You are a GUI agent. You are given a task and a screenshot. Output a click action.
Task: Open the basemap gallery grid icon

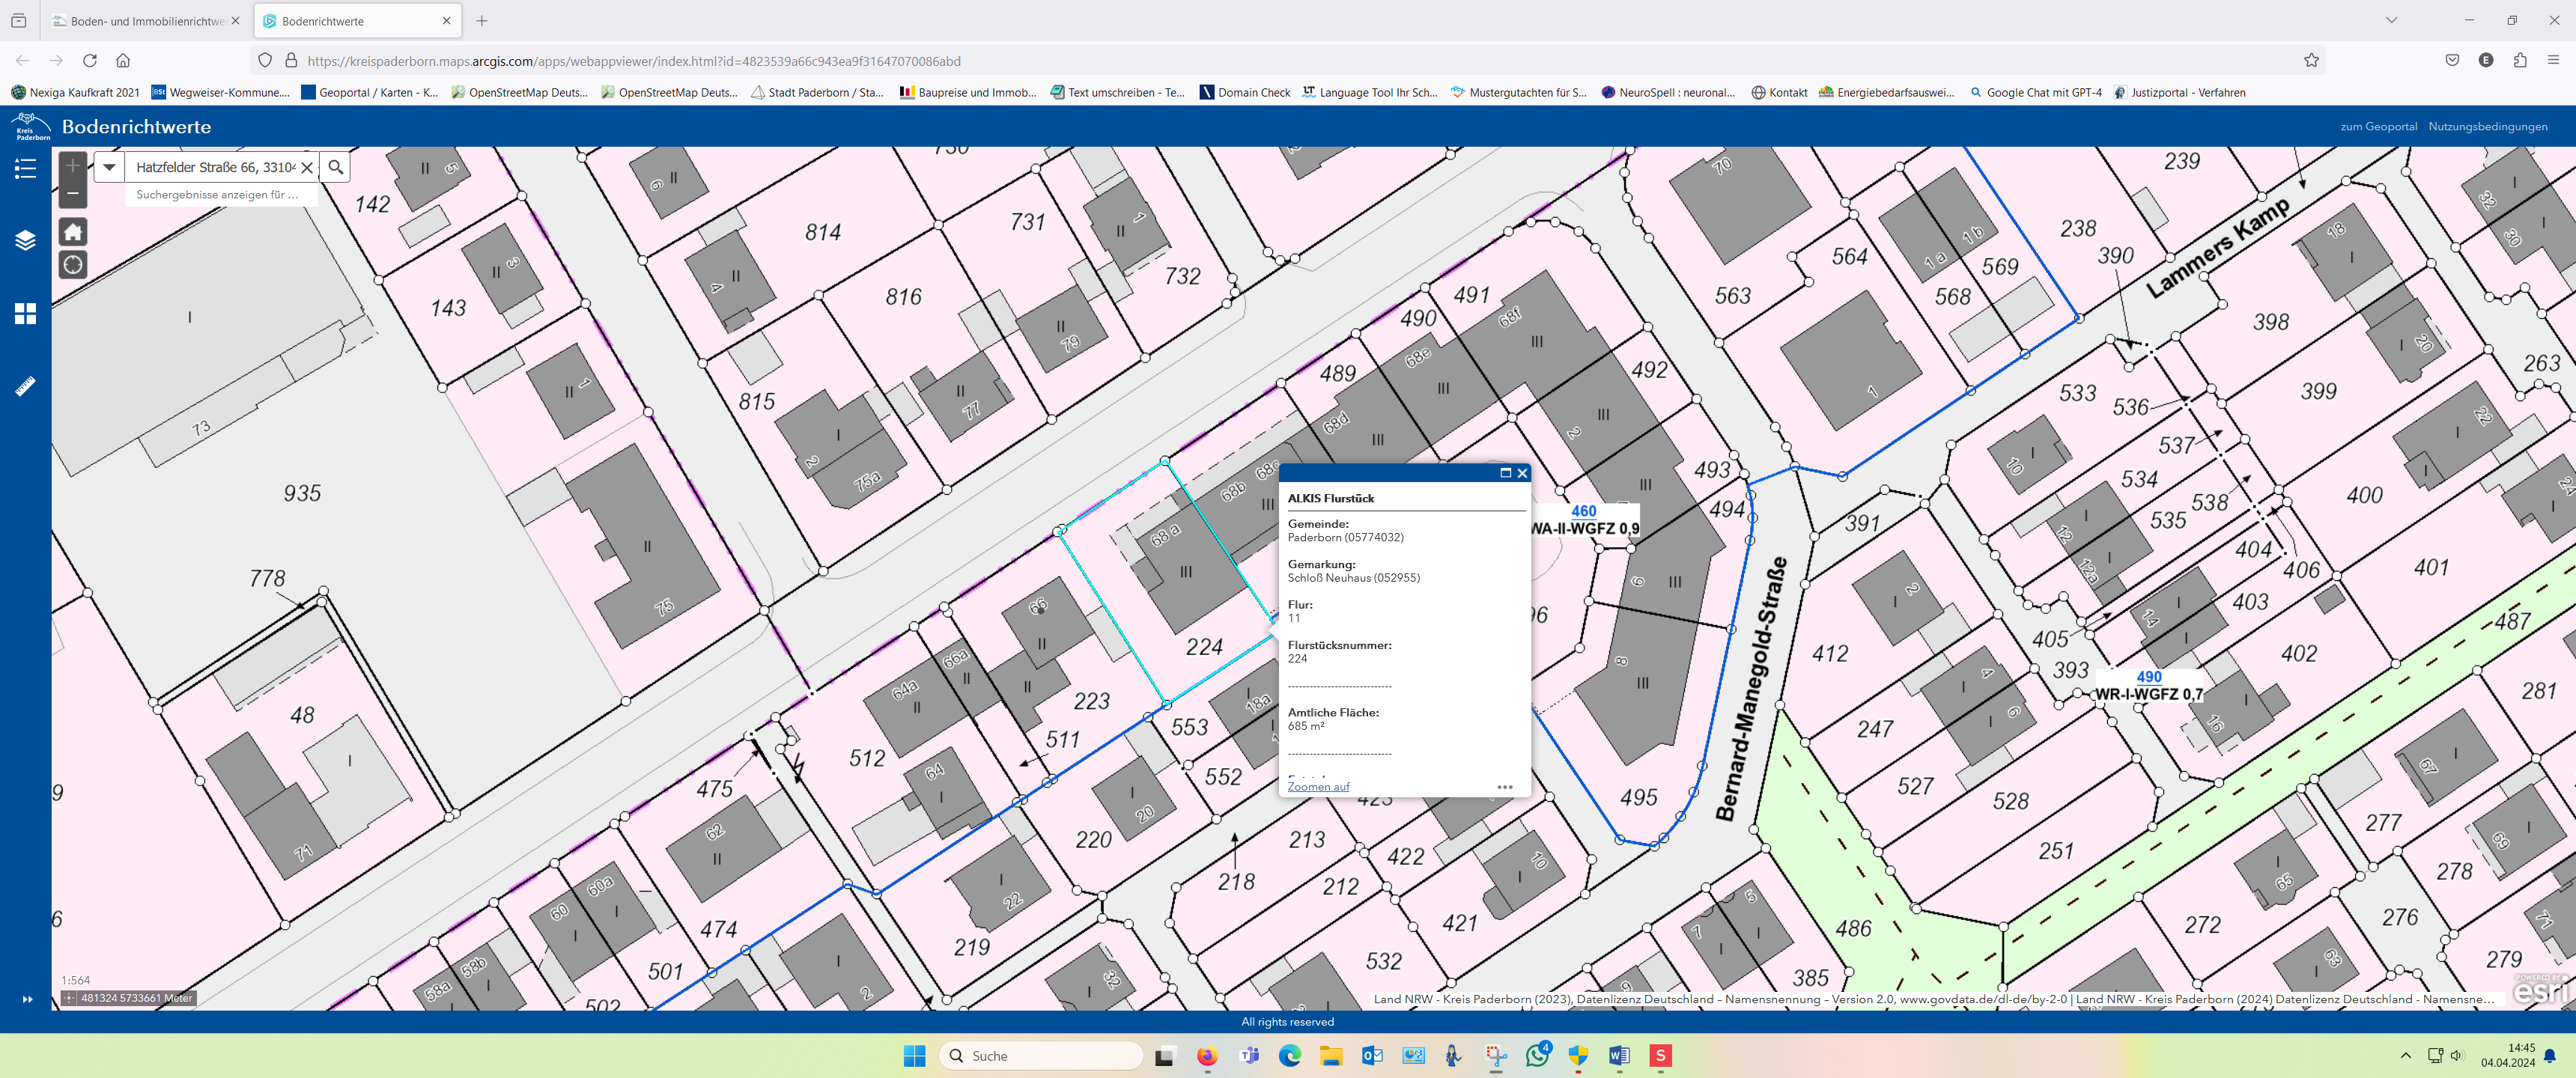(x=25, y=313)
